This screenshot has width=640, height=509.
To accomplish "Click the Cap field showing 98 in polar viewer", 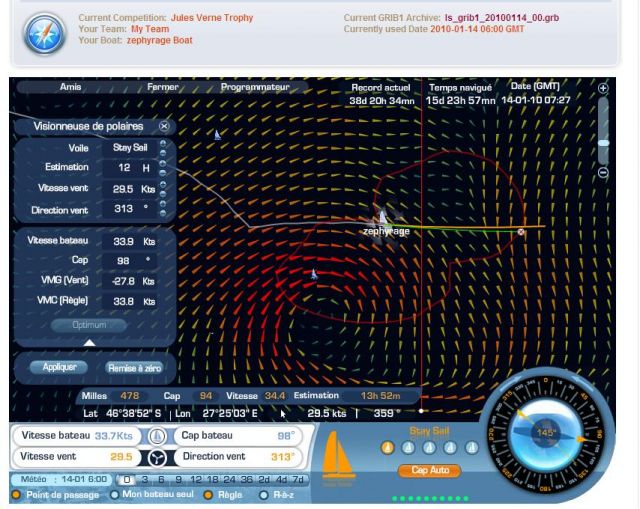I will pos(129,260).
